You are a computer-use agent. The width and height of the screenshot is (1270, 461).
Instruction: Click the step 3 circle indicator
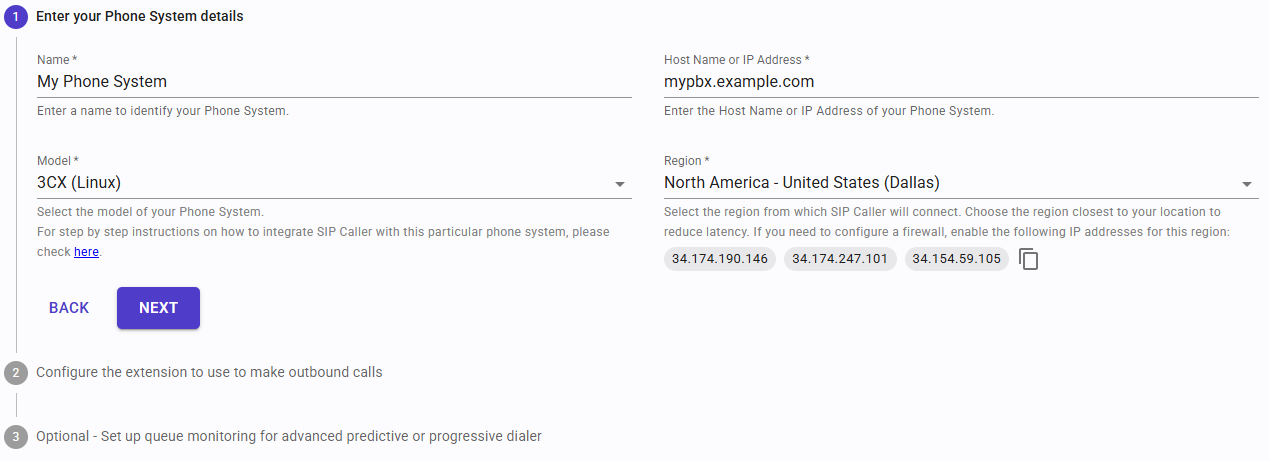16,437
